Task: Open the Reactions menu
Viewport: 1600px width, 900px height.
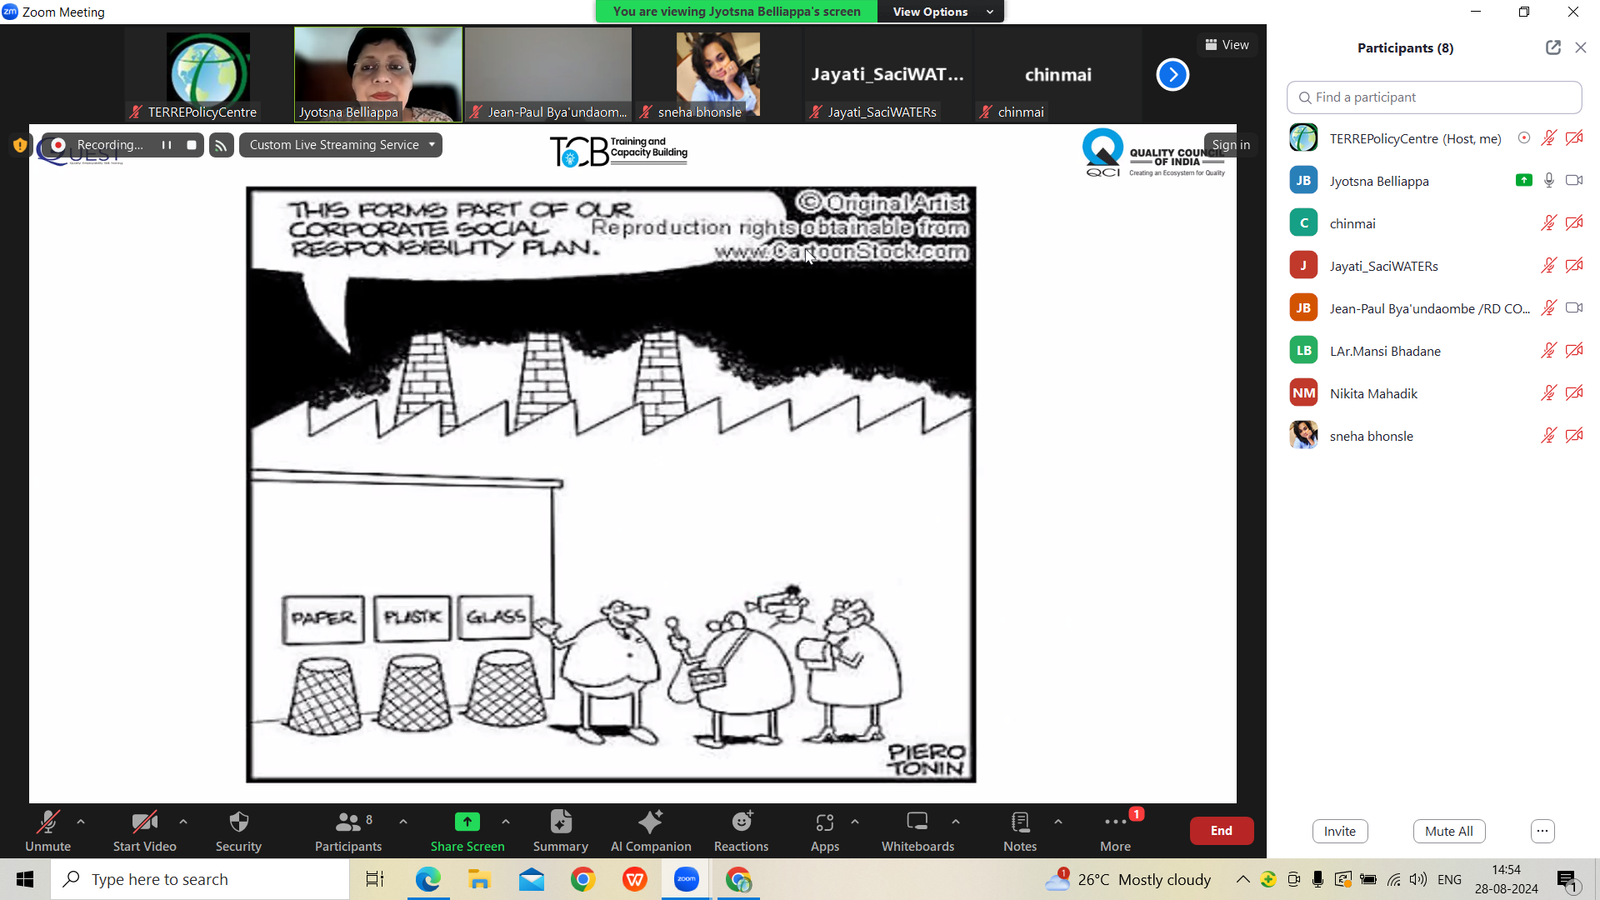Action: pos(741,831)
